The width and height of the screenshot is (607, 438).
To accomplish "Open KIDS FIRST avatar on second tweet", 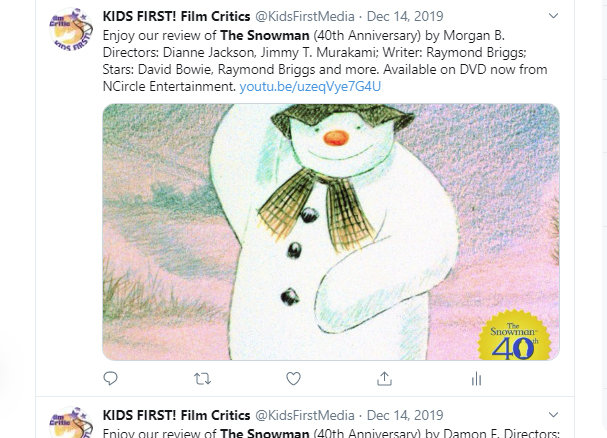I will pyautogui.click(x=71, y=423).
